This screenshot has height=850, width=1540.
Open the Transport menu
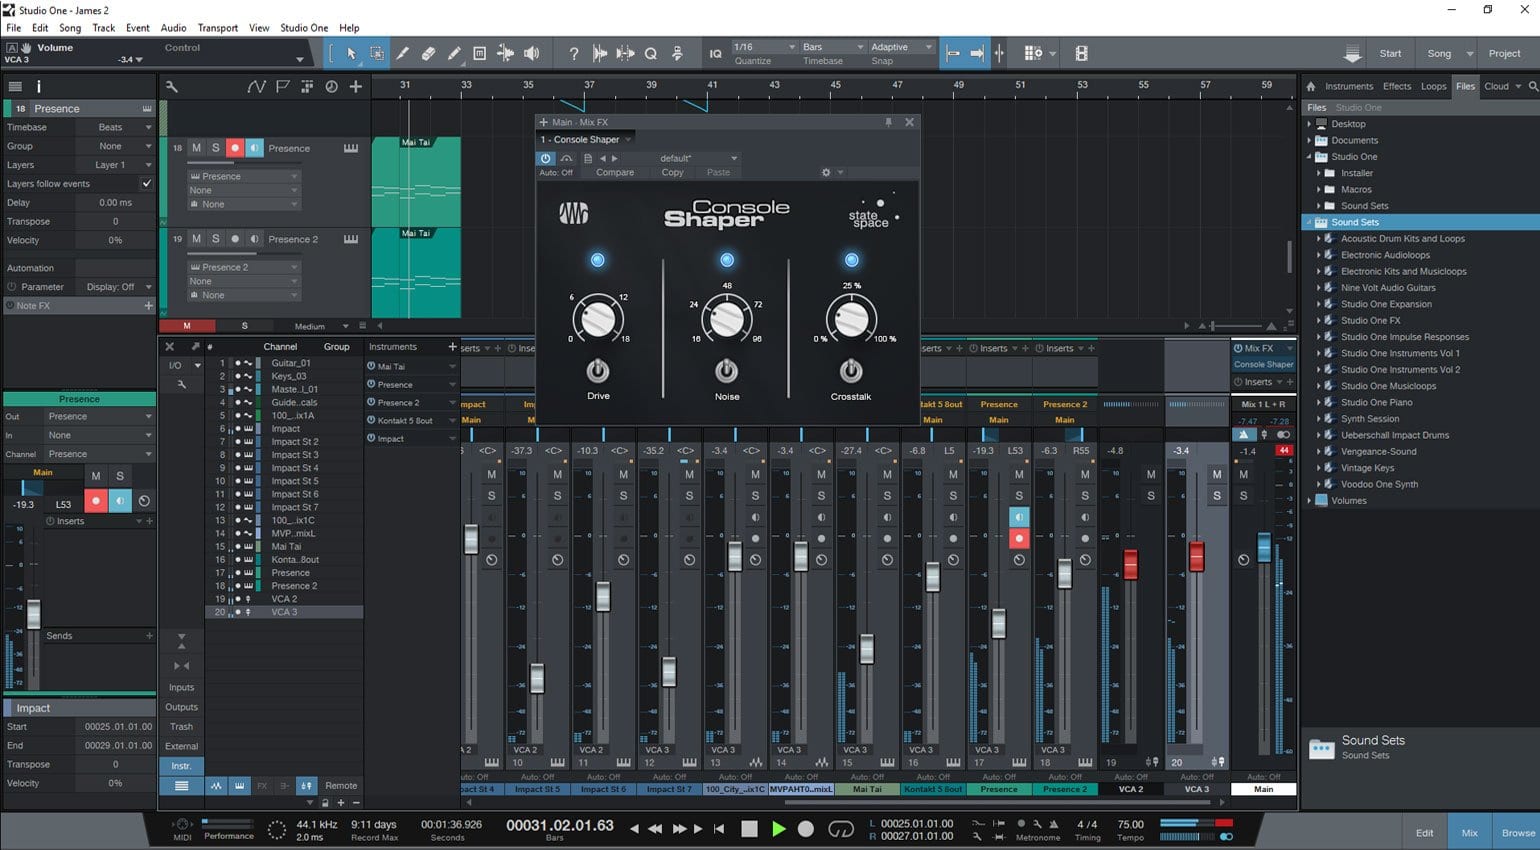[217, 28]
